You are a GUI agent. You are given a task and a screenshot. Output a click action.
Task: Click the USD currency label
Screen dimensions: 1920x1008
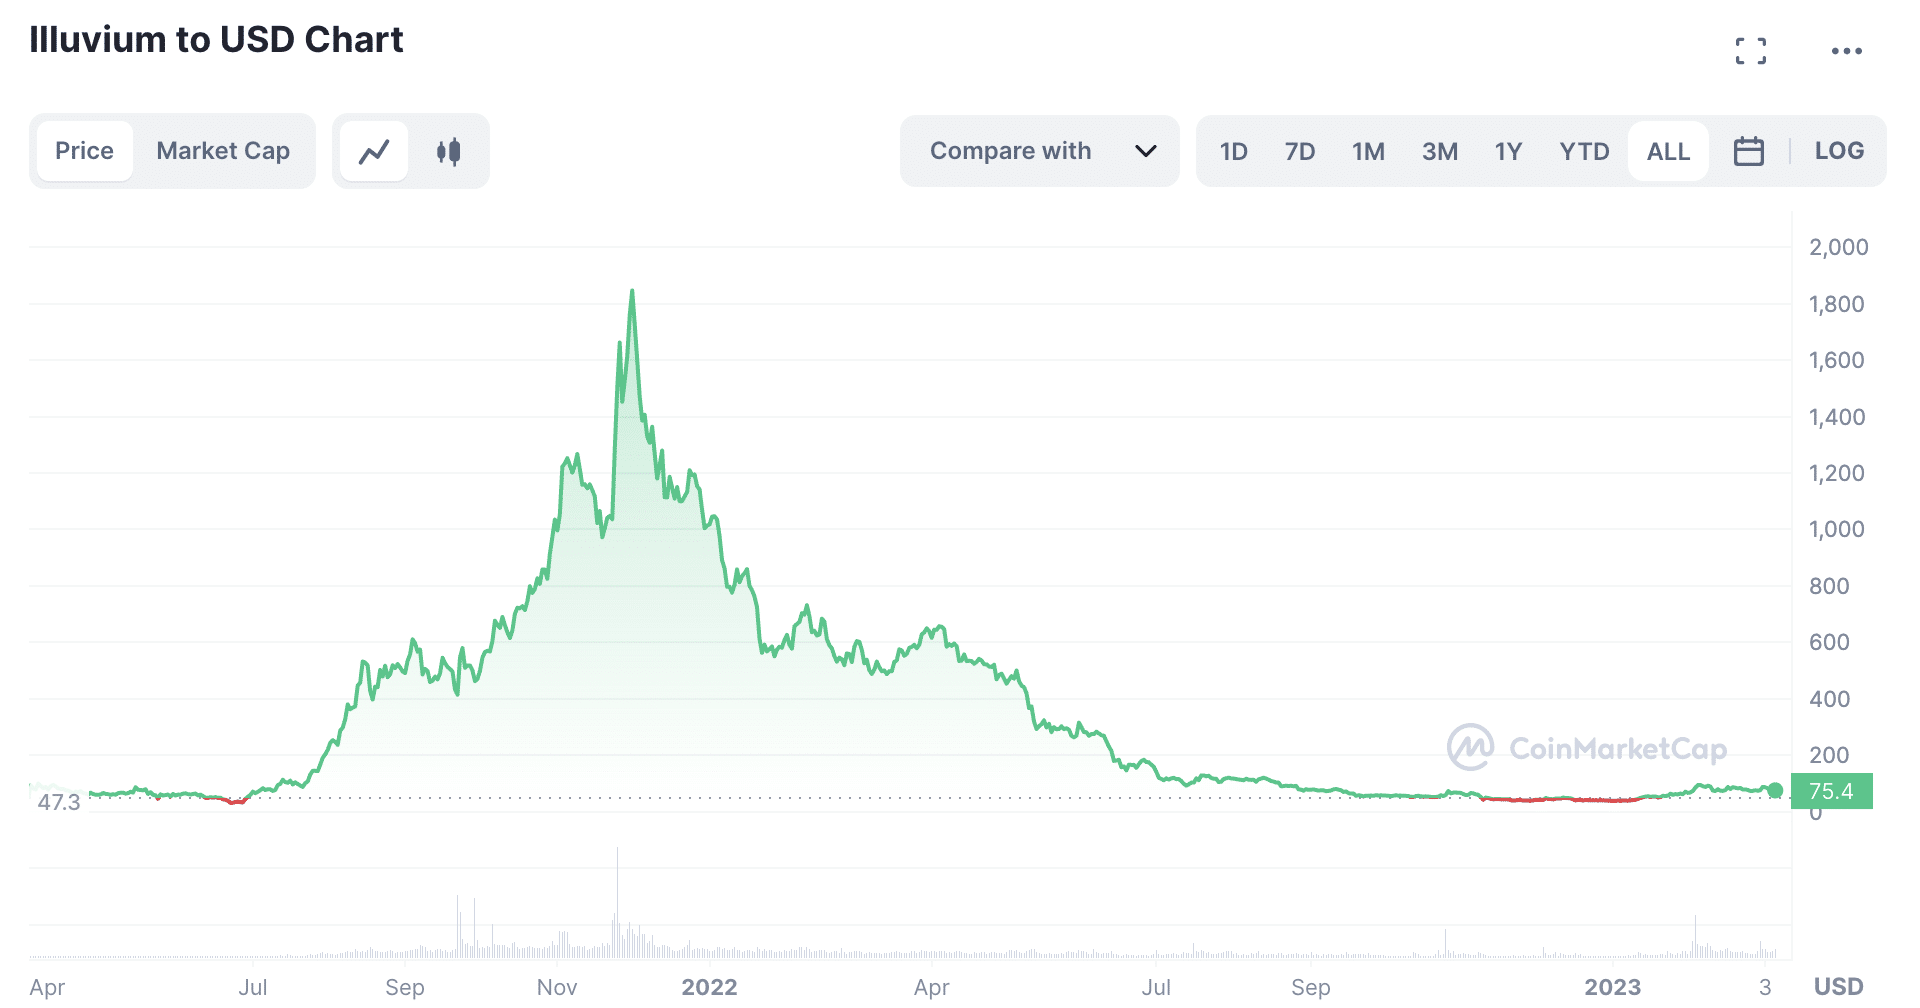point(1838,987)
